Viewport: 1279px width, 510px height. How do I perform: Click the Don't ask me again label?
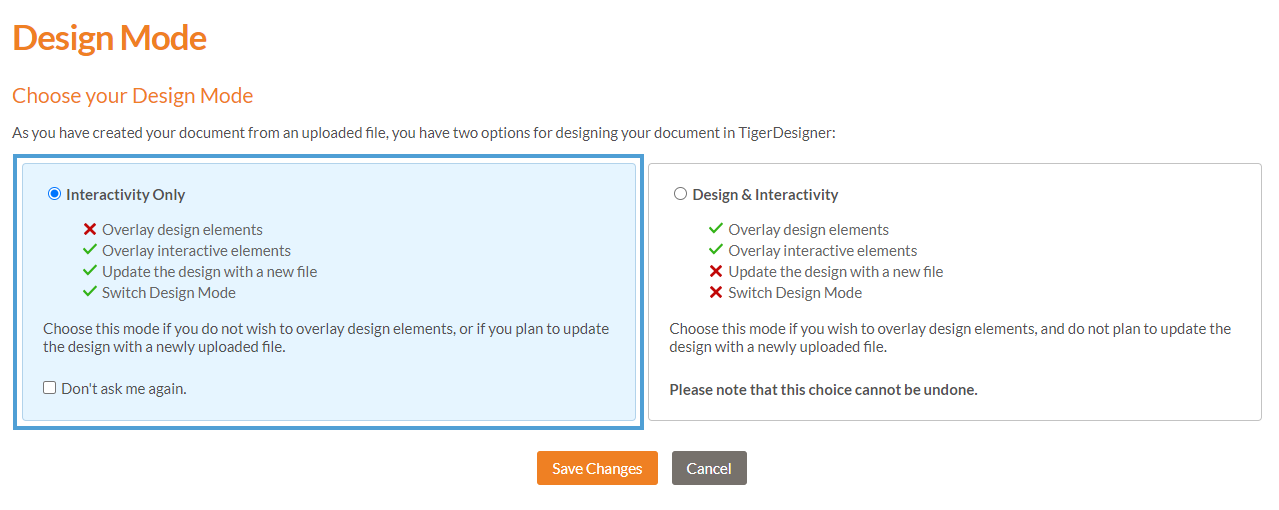[124, 389]
